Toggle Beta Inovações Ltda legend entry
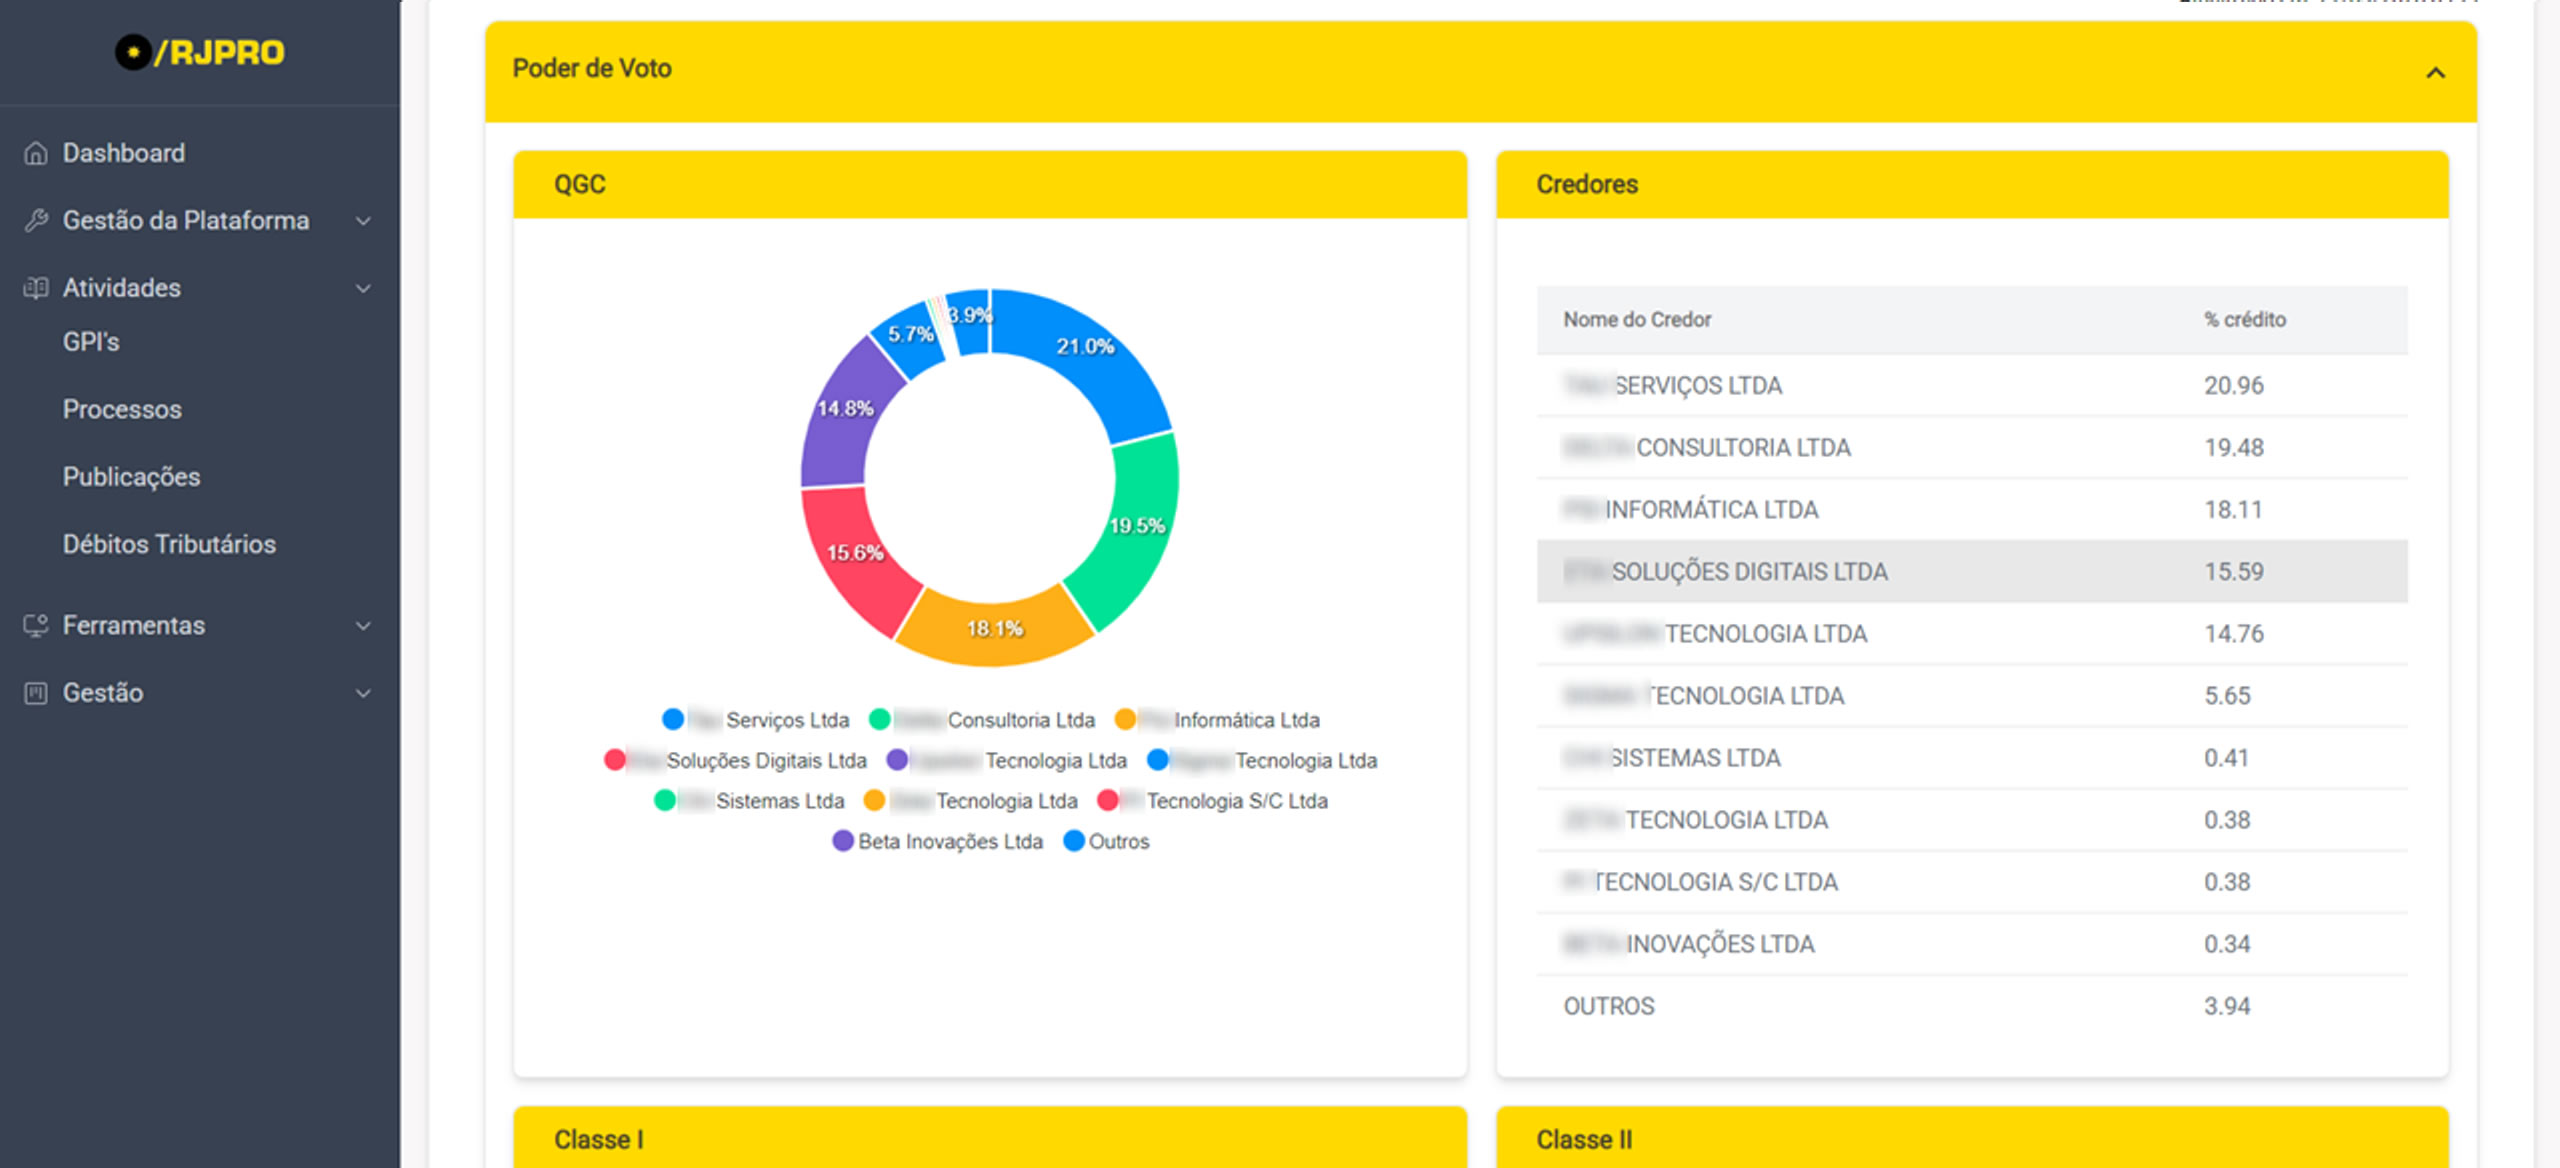 coord(948,841)
